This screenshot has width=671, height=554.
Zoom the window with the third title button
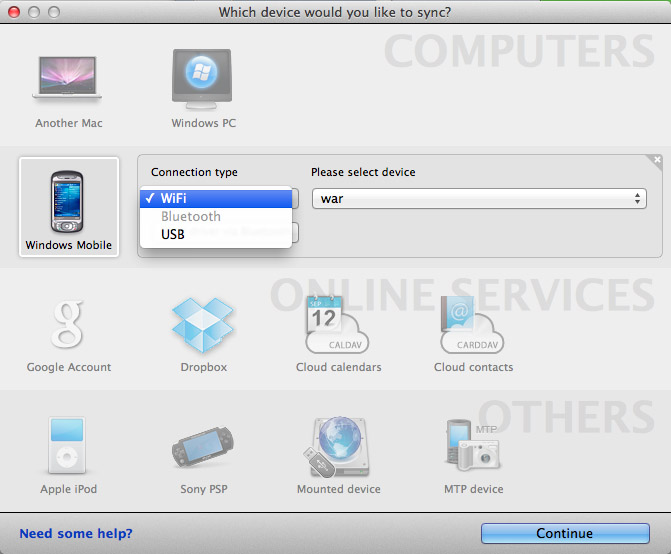(54, 12)
